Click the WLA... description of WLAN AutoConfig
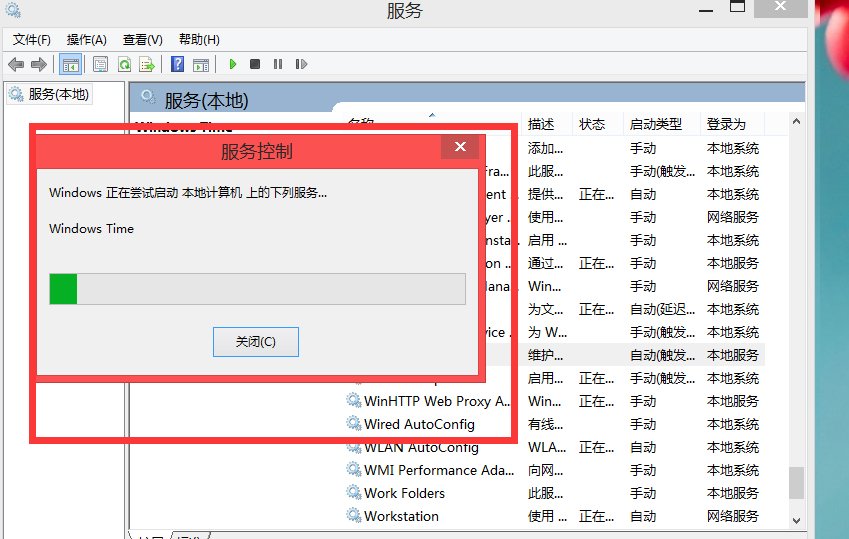This screenshot has width=849, height=539. tap(547, 447)
